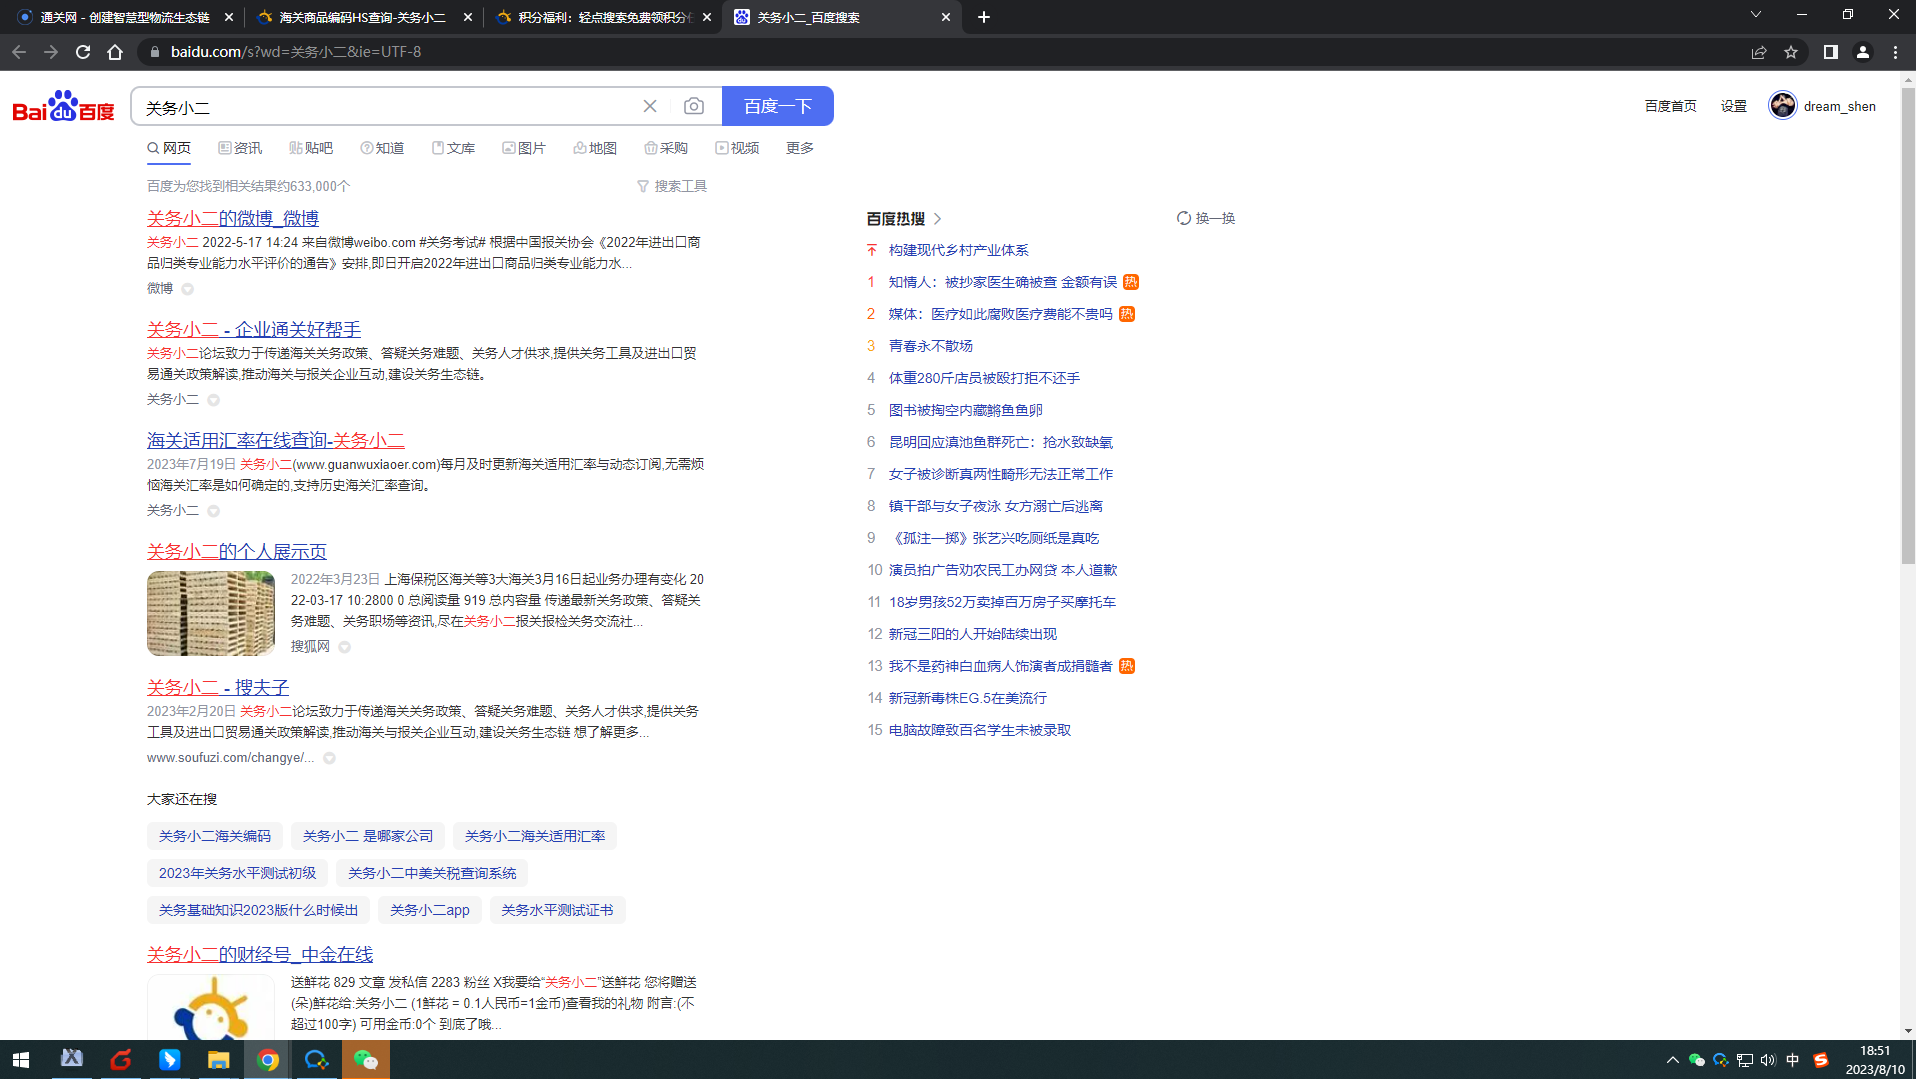Switch to the 贴吧 search tab
Screen dimensions: 1916x1079
click(311, 148)
